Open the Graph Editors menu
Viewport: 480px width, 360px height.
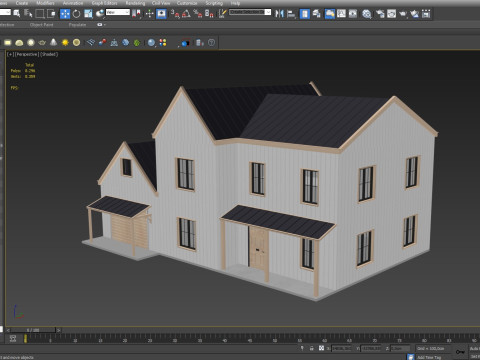pyautogui.click(x=104, y=3)
